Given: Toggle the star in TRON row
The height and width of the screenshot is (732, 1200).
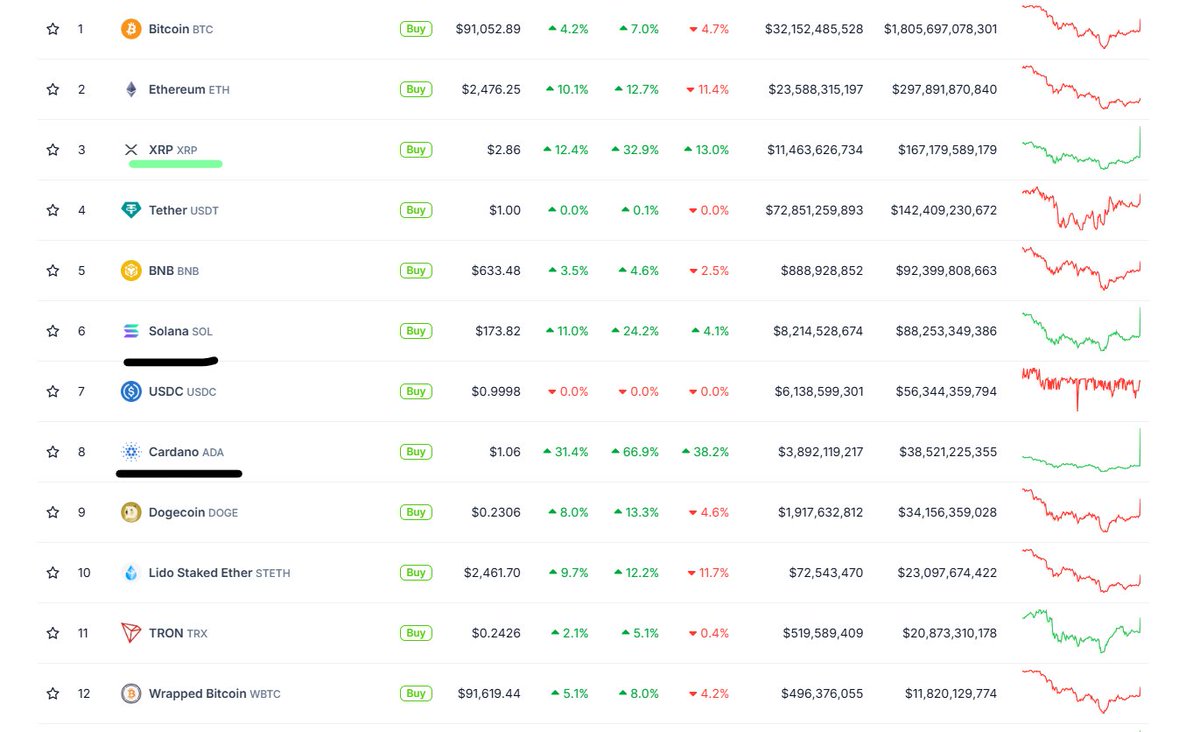Looking at the screenshot, I should pos(52,633).
